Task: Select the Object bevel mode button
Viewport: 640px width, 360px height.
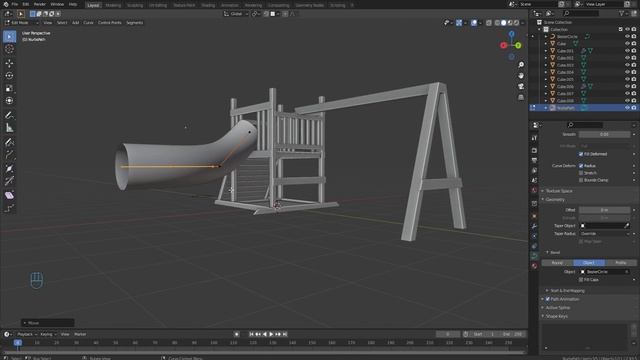Action: click(589, 263)
